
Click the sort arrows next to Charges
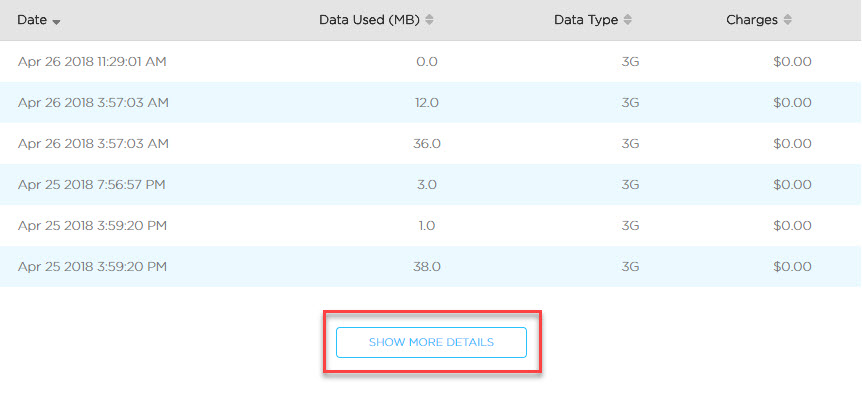coord(787,20)
